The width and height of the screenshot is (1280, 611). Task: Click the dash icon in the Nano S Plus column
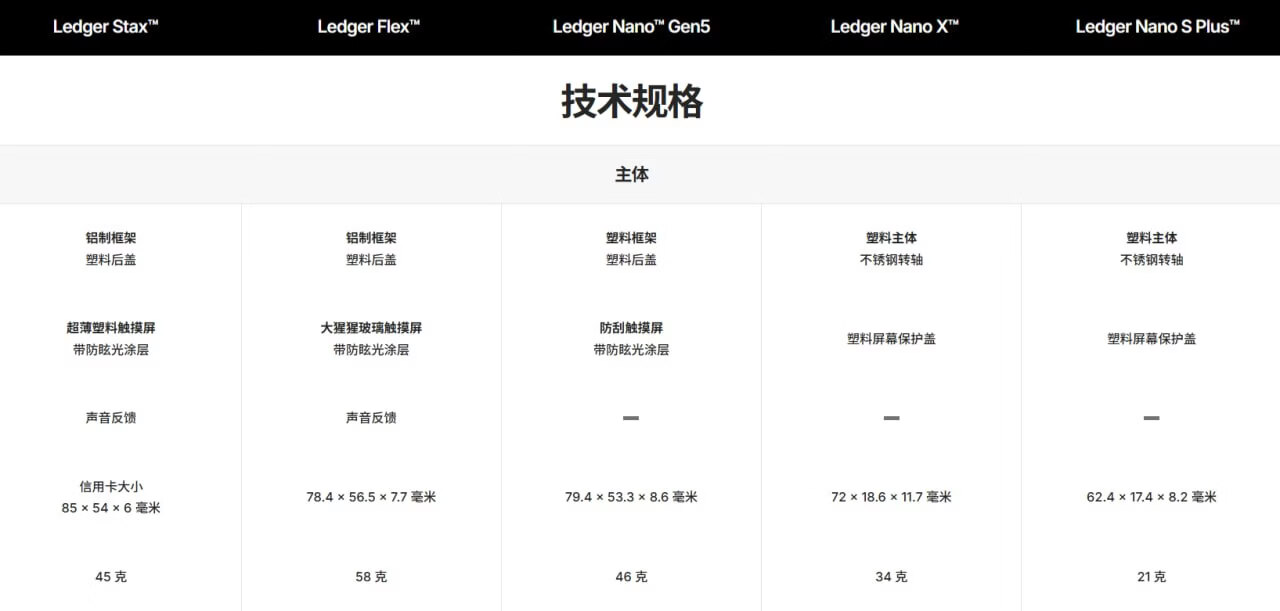click(1151, 418)
